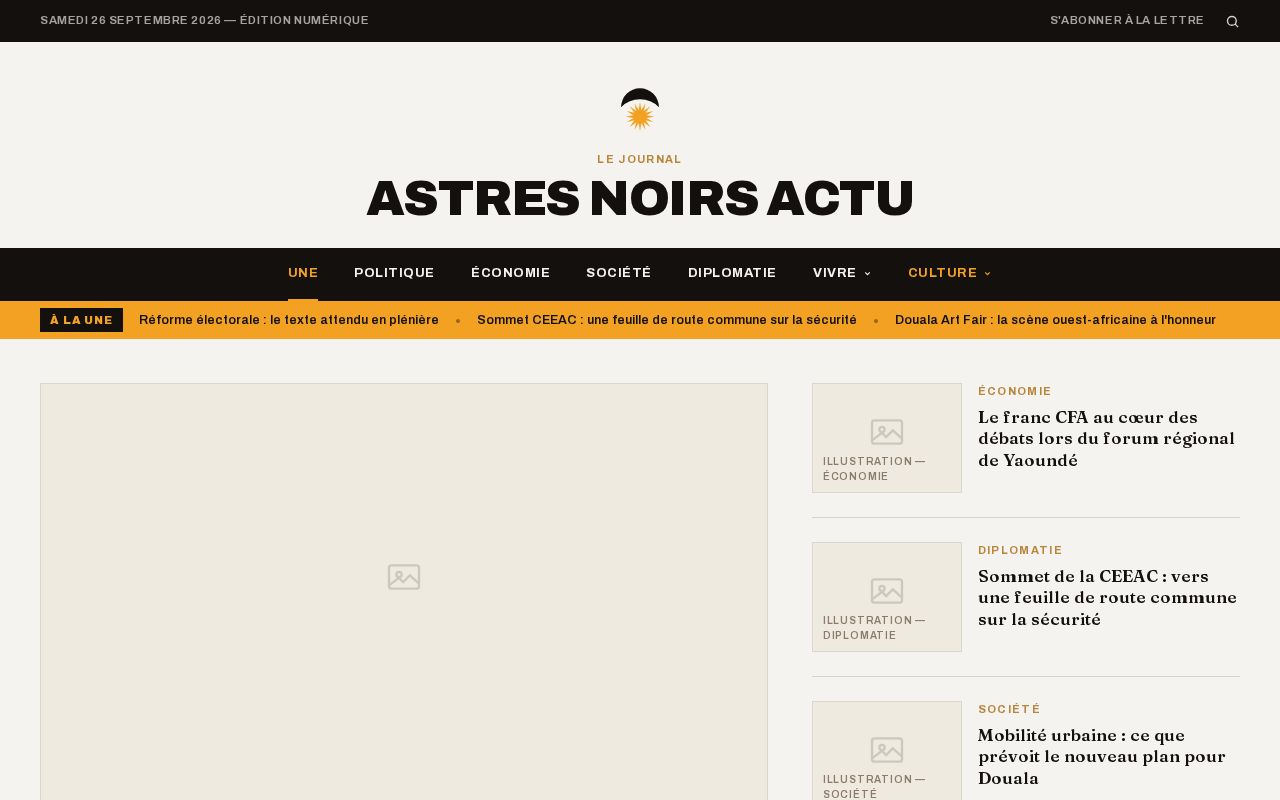Click the Astres Noirs Actu site title
The image size is (1280, 800).
point(640,198)
